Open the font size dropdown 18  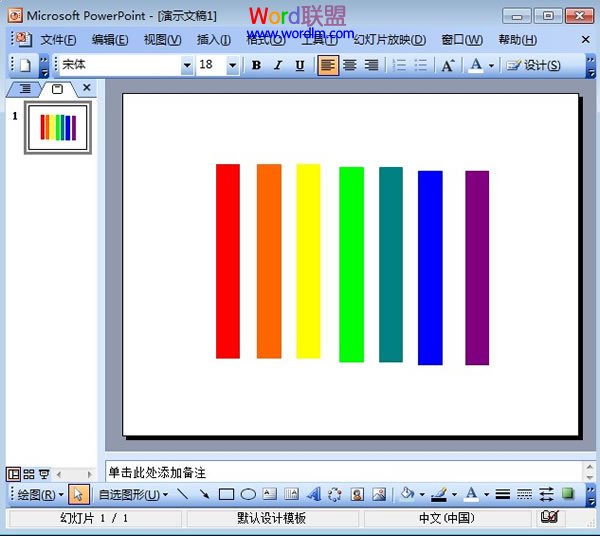click(x=232, y=65)
